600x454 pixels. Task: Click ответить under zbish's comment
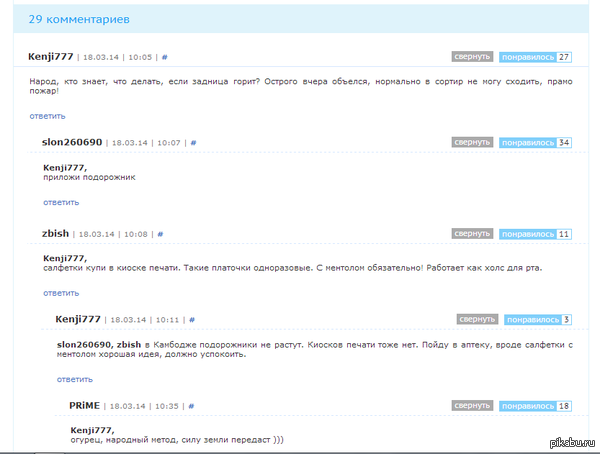[x=61, y=293]
